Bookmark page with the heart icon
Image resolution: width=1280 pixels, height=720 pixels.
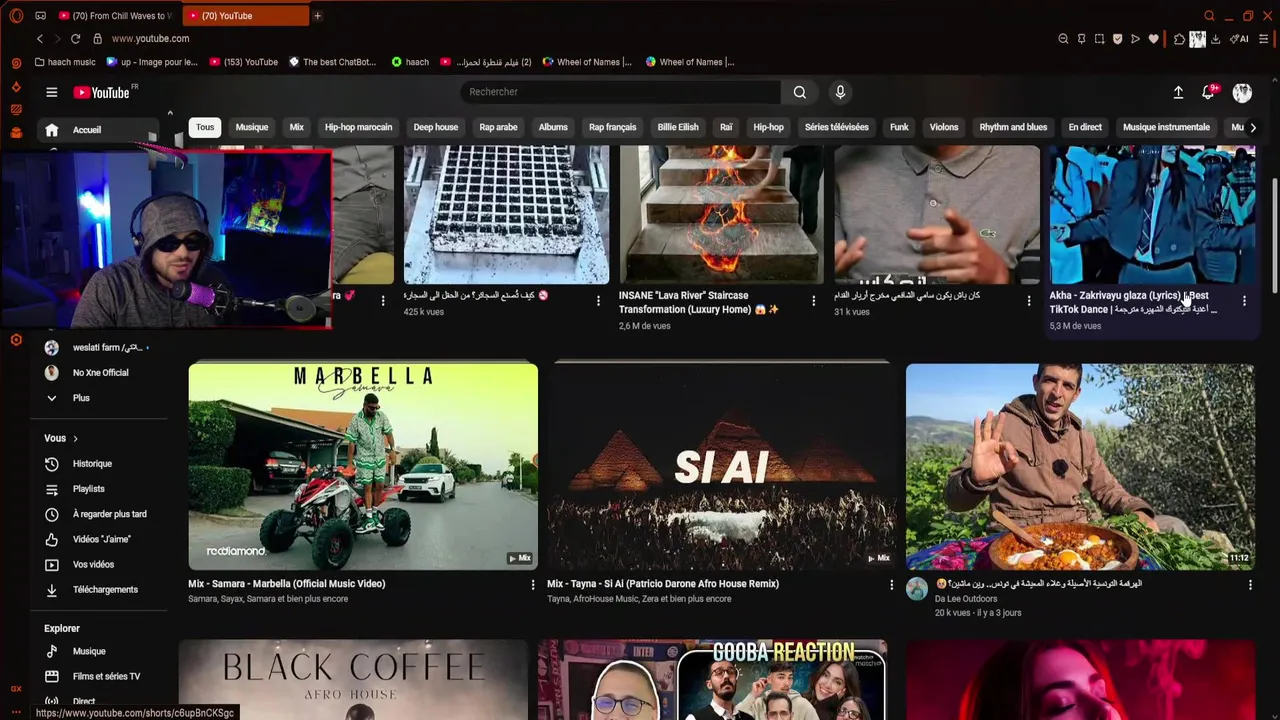1153,39
